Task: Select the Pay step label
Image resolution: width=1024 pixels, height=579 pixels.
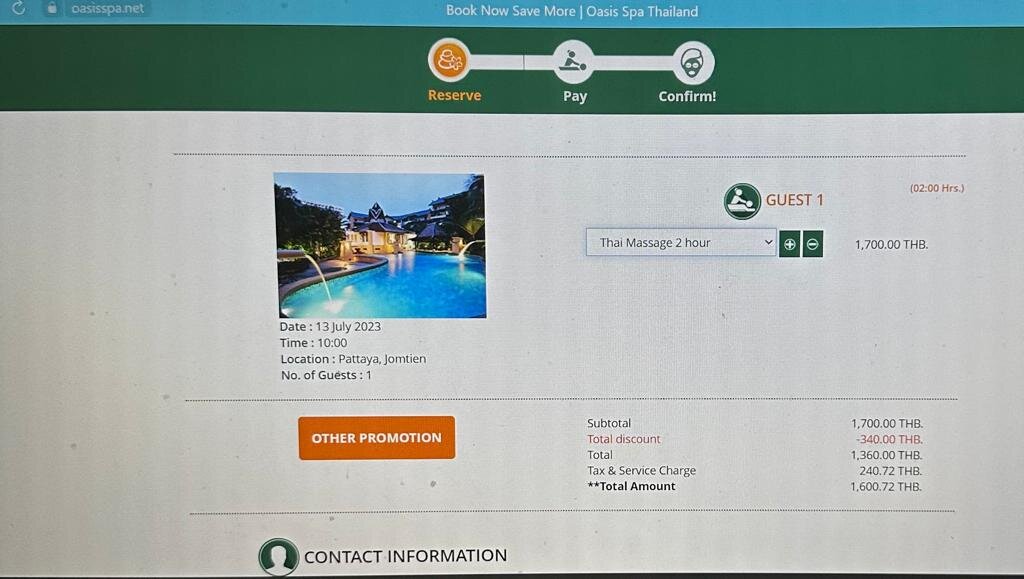Action: click(x=575, y=97)
